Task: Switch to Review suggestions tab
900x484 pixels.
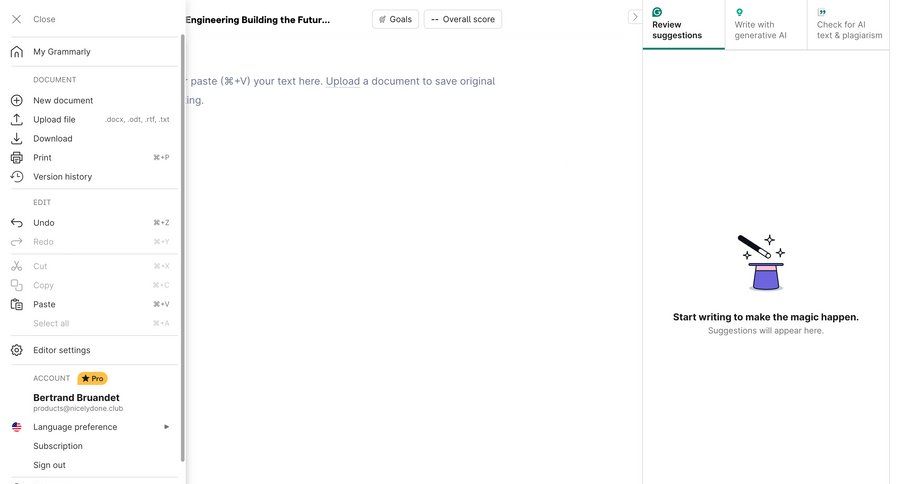Action: tap(684, 25)
